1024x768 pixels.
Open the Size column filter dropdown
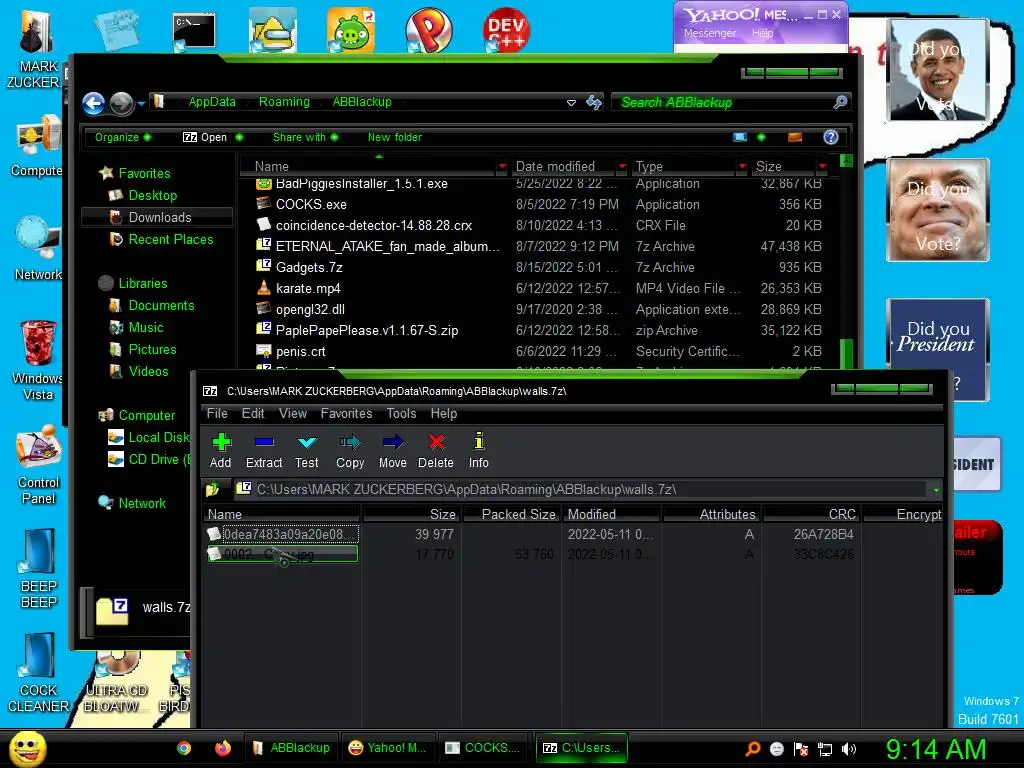point(822,167)
